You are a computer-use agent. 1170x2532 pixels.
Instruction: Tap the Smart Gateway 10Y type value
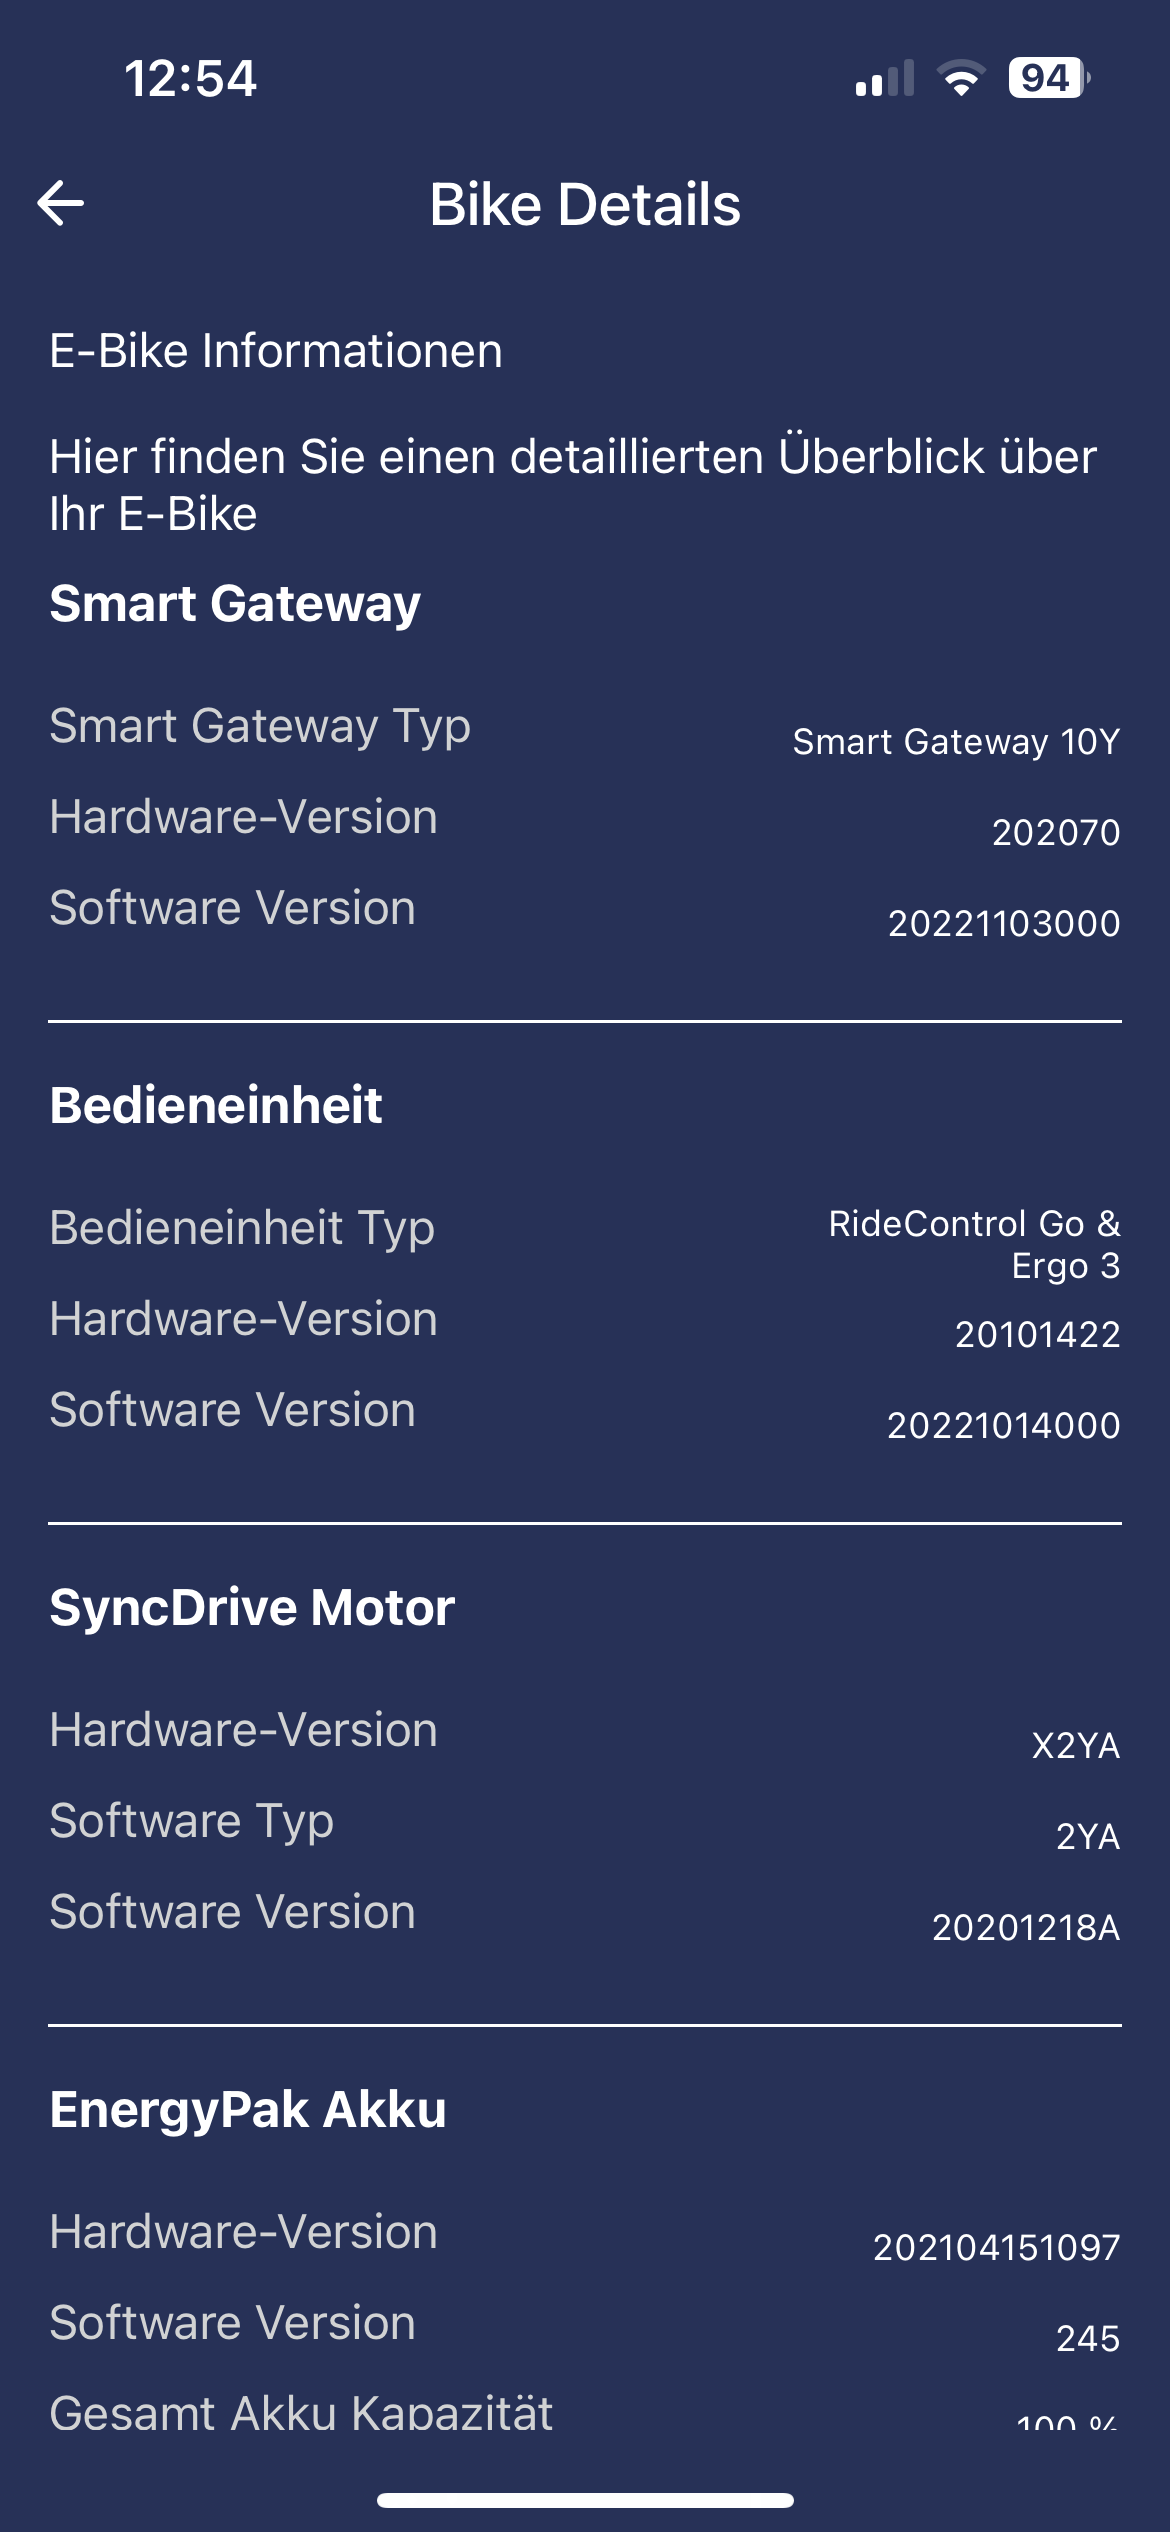pyautogui.click(x=956, y=742)
